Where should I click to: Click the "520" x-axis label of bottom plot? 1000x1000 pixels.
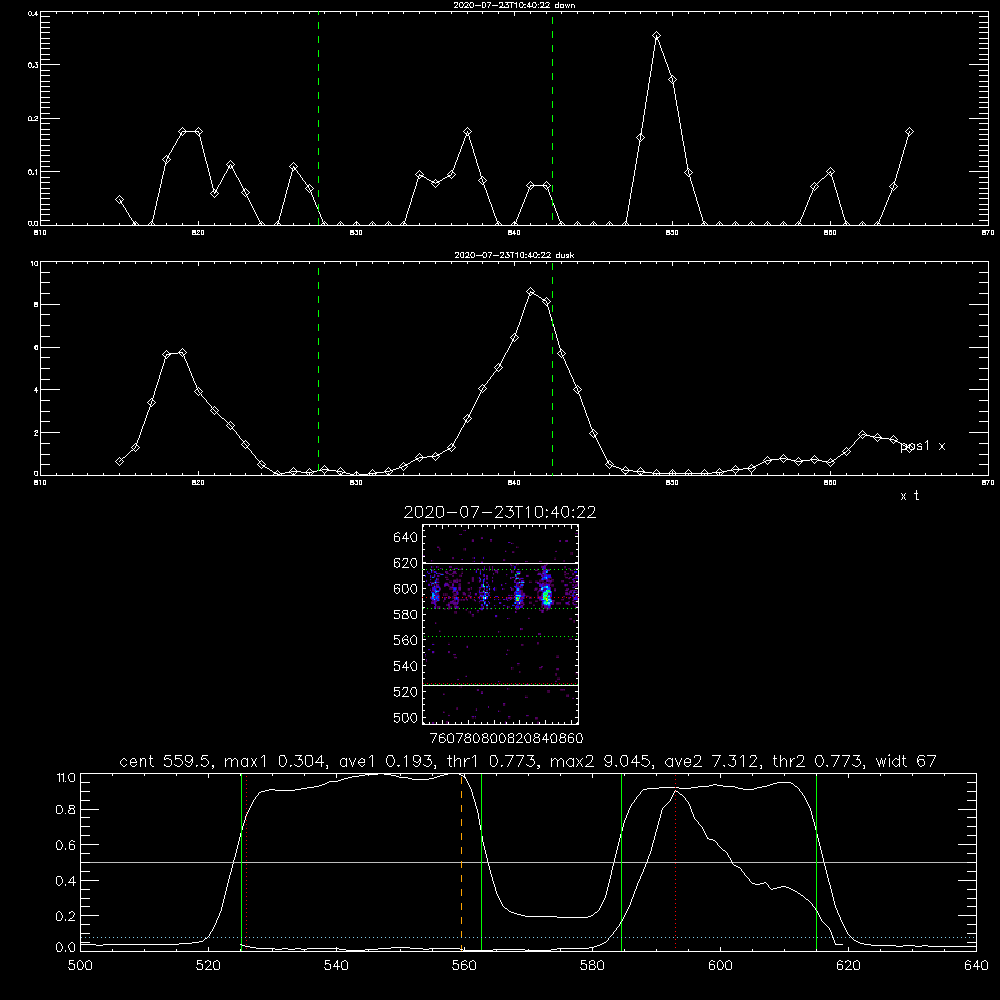coord(208,966)
